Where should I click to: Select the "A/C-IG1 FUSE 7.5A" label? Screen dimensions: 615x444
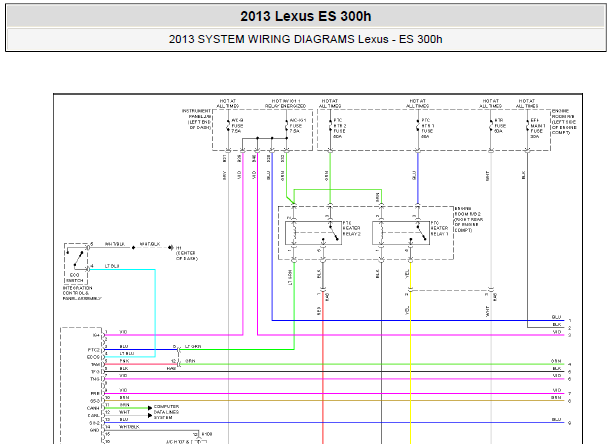[x=296, y=126]
